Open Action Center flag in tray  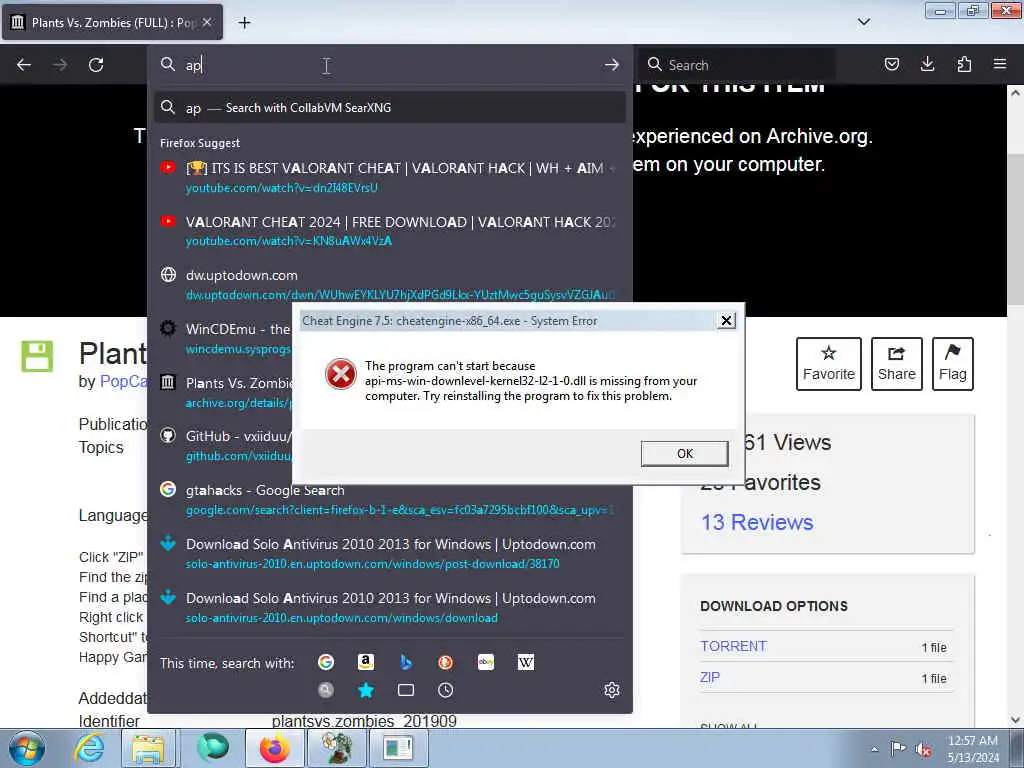899,748
